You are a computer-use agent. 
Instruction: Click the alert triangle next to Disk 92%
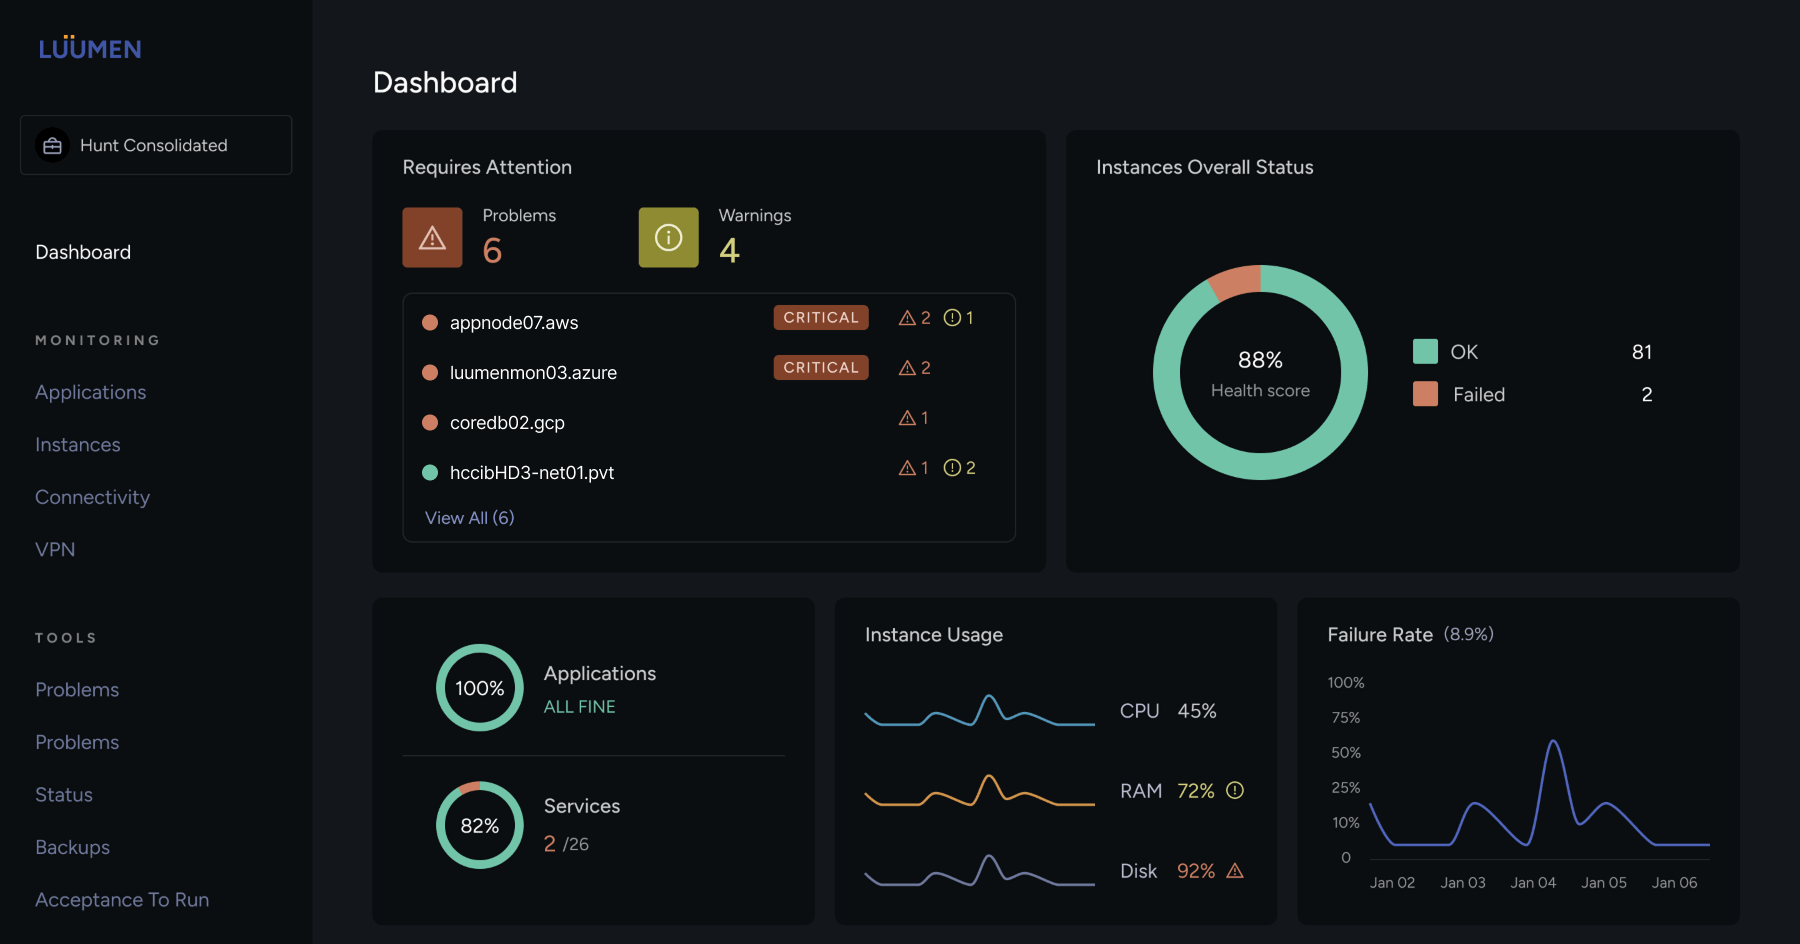click(1235, 871)
